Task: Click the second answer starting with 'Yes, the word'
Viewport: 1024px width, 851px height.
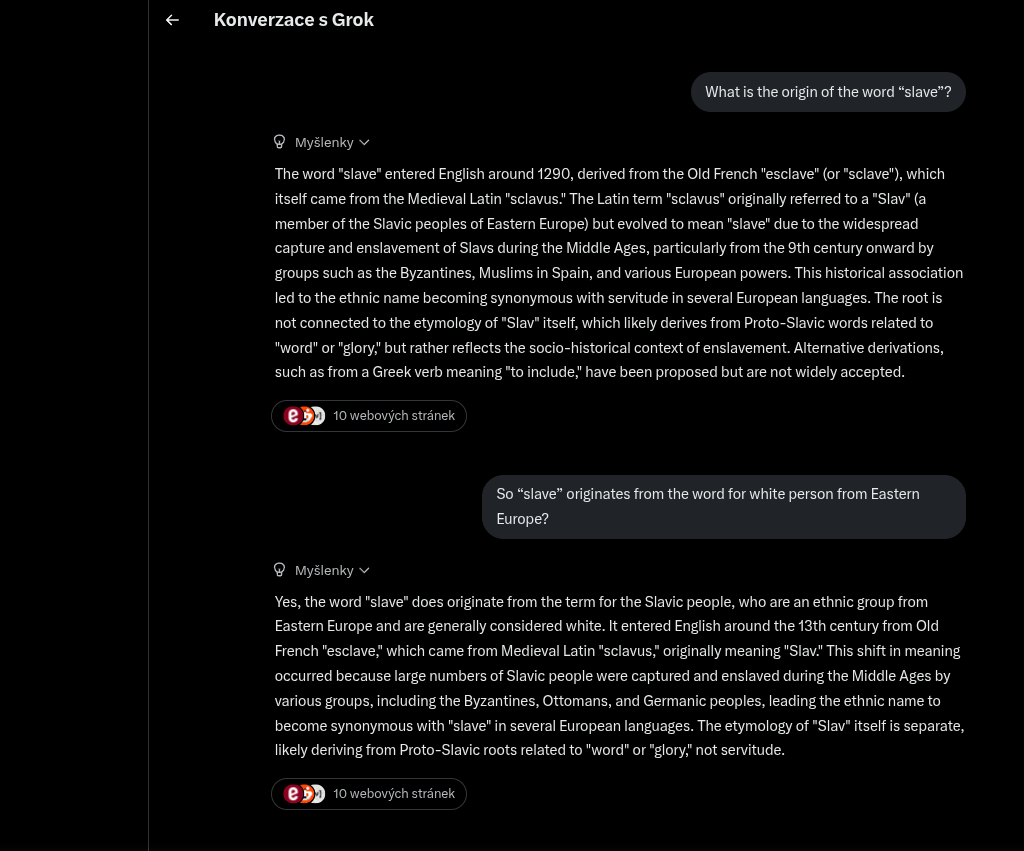Action: (x=618, y=676)
